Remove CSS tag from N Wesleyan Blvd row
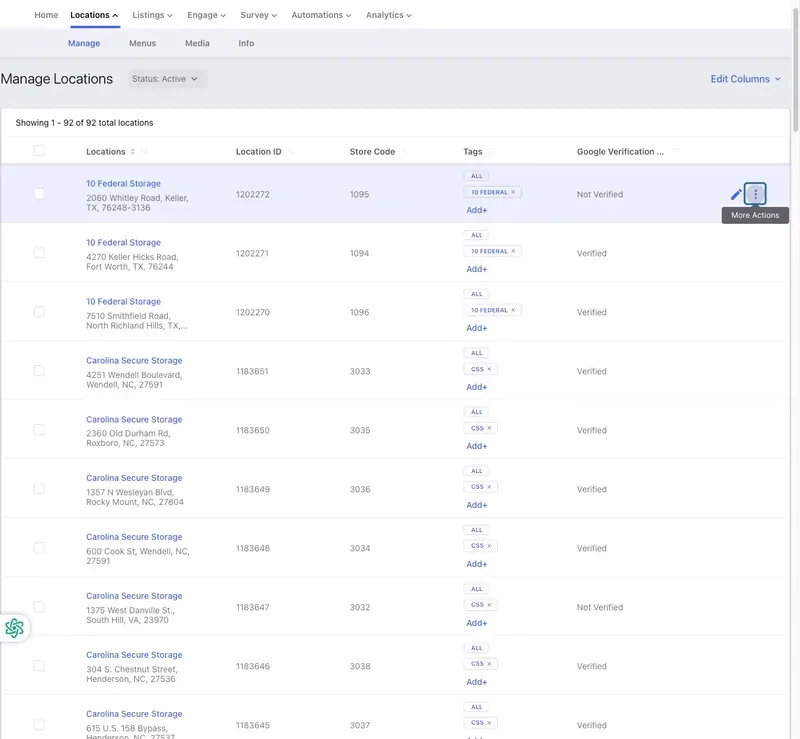Screen dimensions: 800x739 tap(489, 487)
